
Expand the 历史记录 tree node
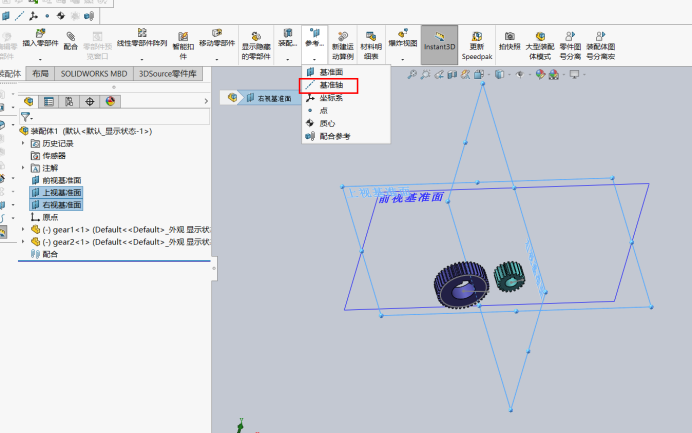click(23, 143)
